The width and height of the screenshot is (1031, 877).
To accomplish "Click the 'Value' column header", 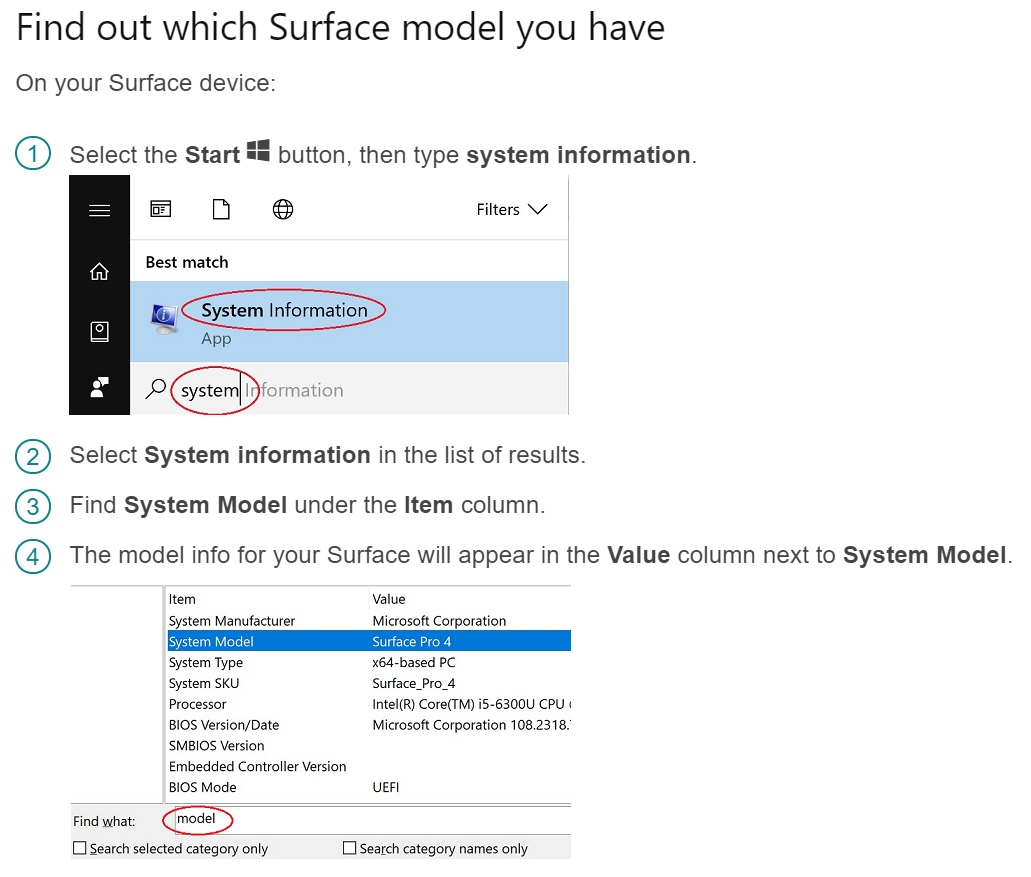I will pos(389,599).
